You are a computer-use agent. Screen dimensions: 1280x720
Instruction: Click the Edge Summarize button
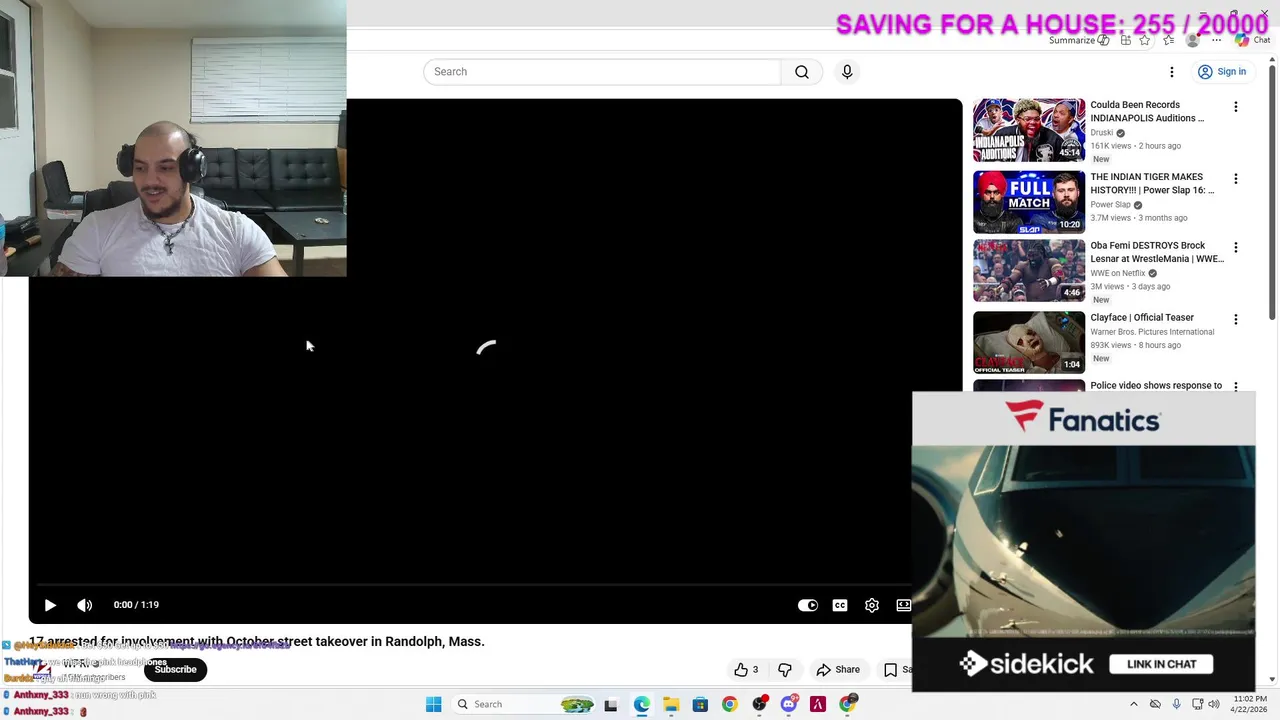click(x=1079, y=41)
